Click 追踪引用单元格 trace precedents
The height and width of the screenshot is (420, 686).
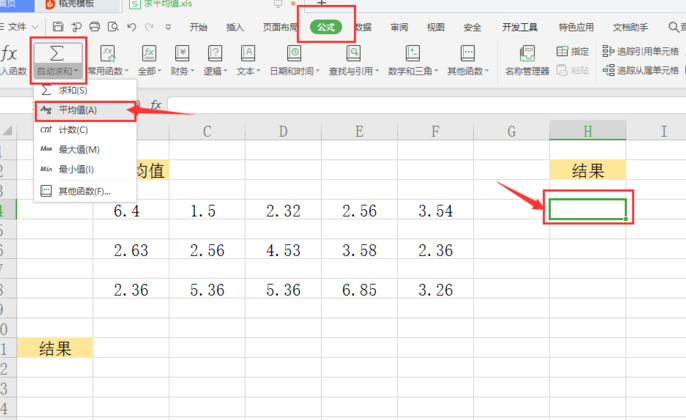point(640,52)
